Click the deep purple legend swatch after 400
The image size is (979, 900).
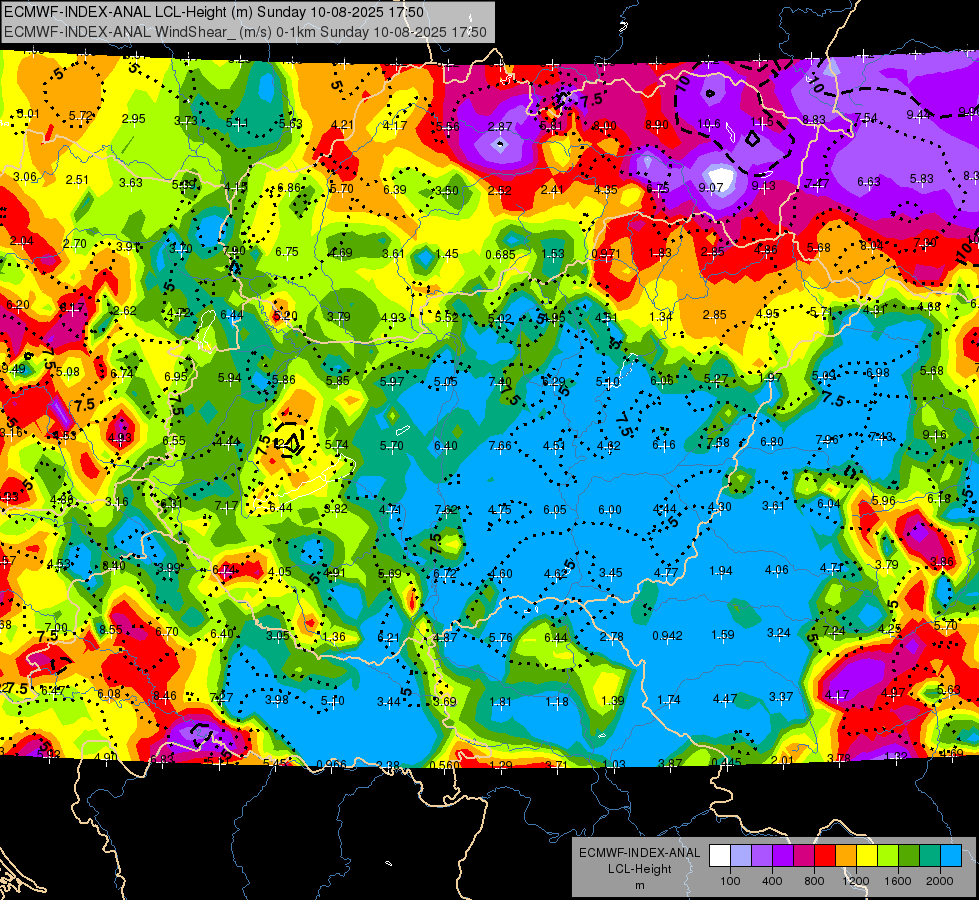pos(783,856)
